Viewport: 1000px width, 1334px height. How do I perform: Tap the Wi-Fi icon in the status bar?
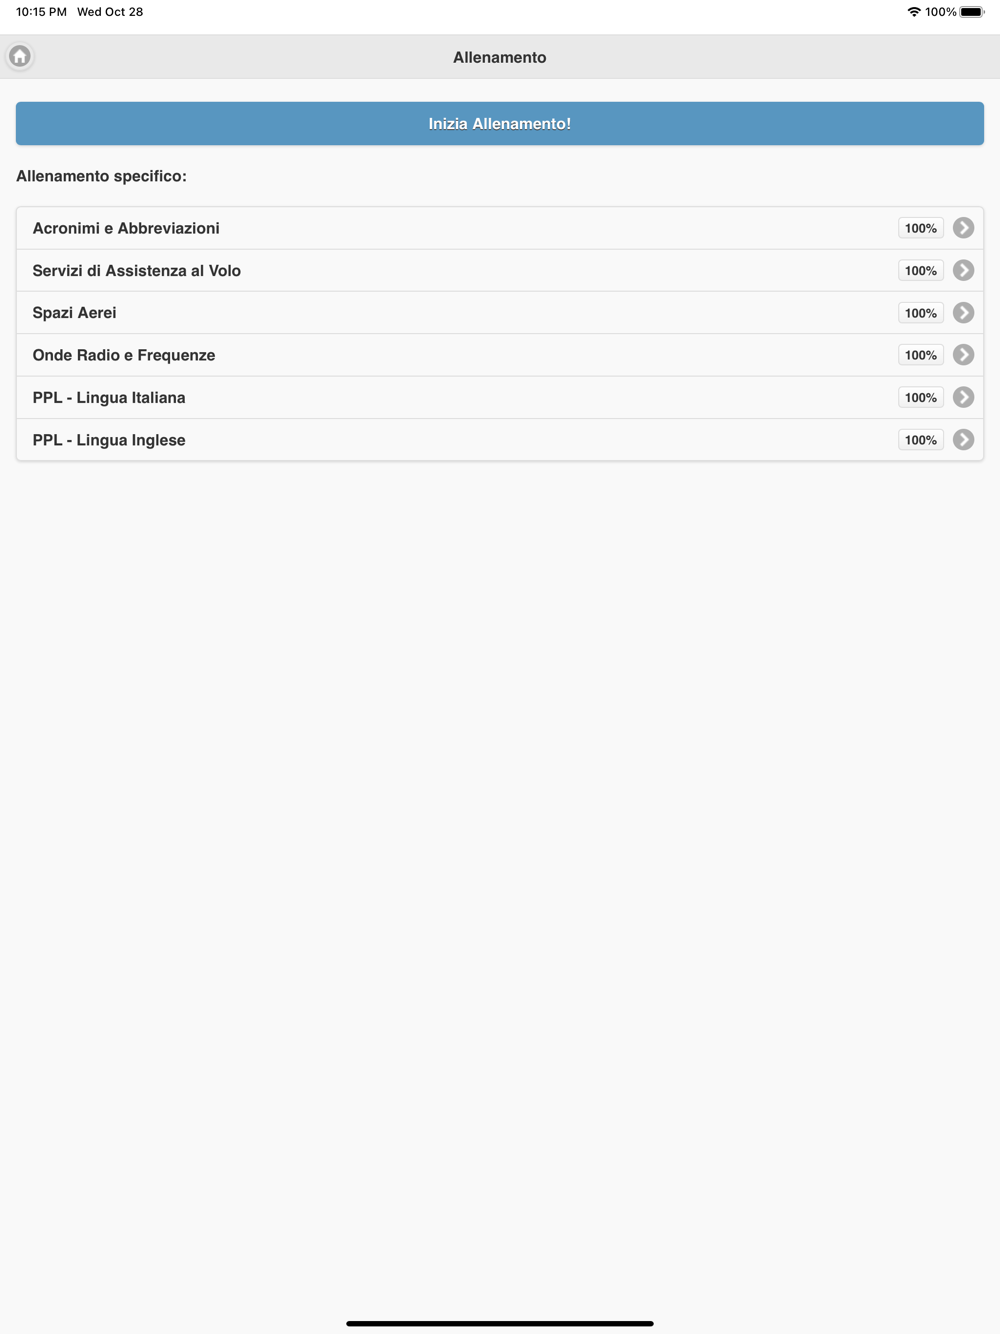click(x=914, y=12)
